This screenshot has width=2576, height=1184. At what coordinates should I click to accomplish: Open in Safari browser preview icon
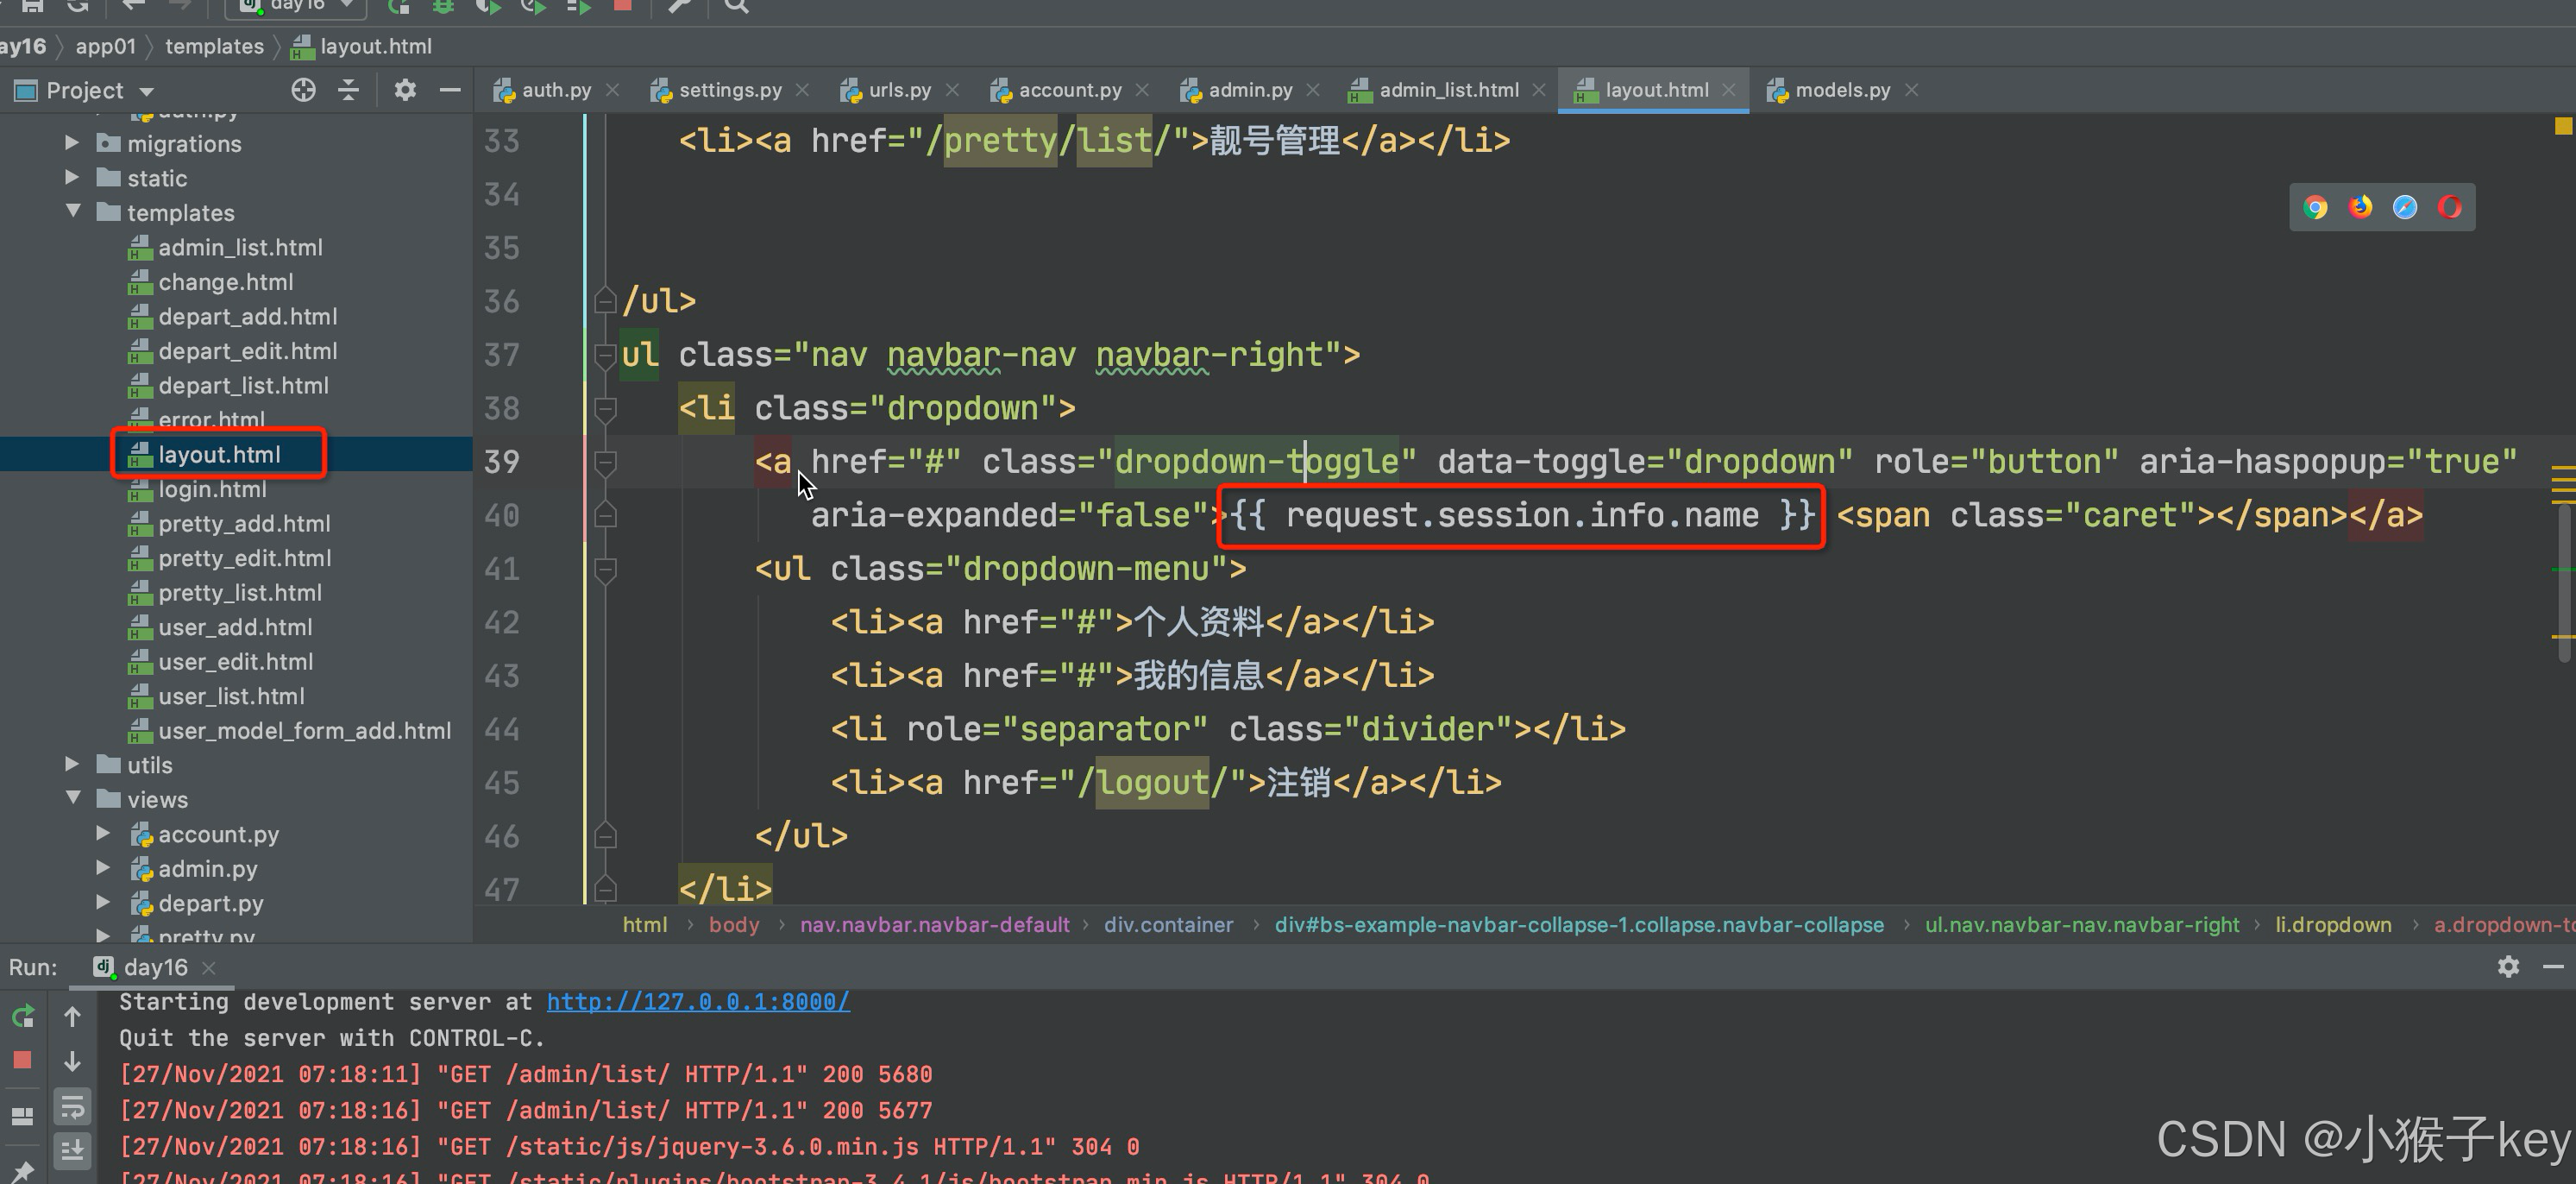click(x=2405, y=207)
